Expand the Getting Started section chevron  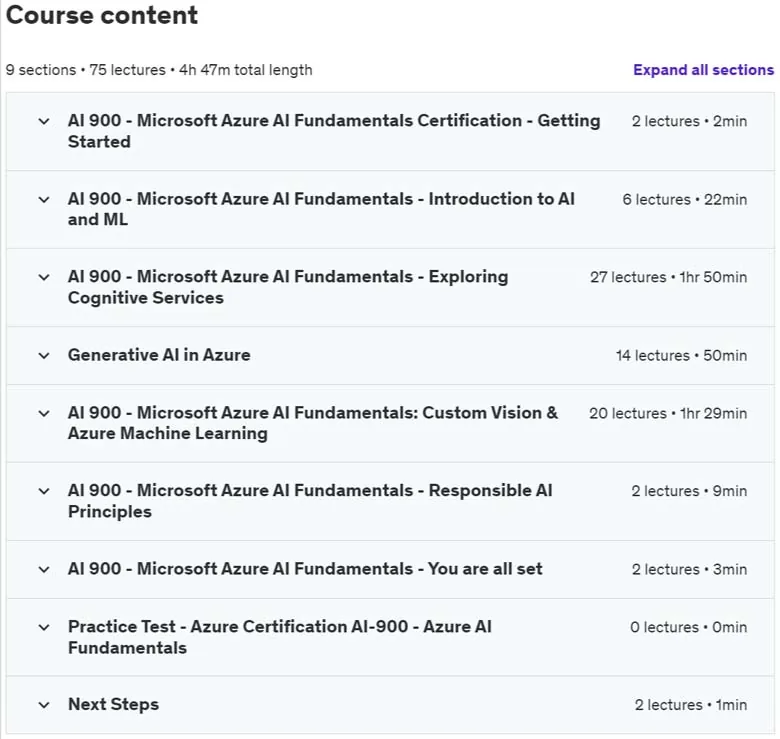44,121
